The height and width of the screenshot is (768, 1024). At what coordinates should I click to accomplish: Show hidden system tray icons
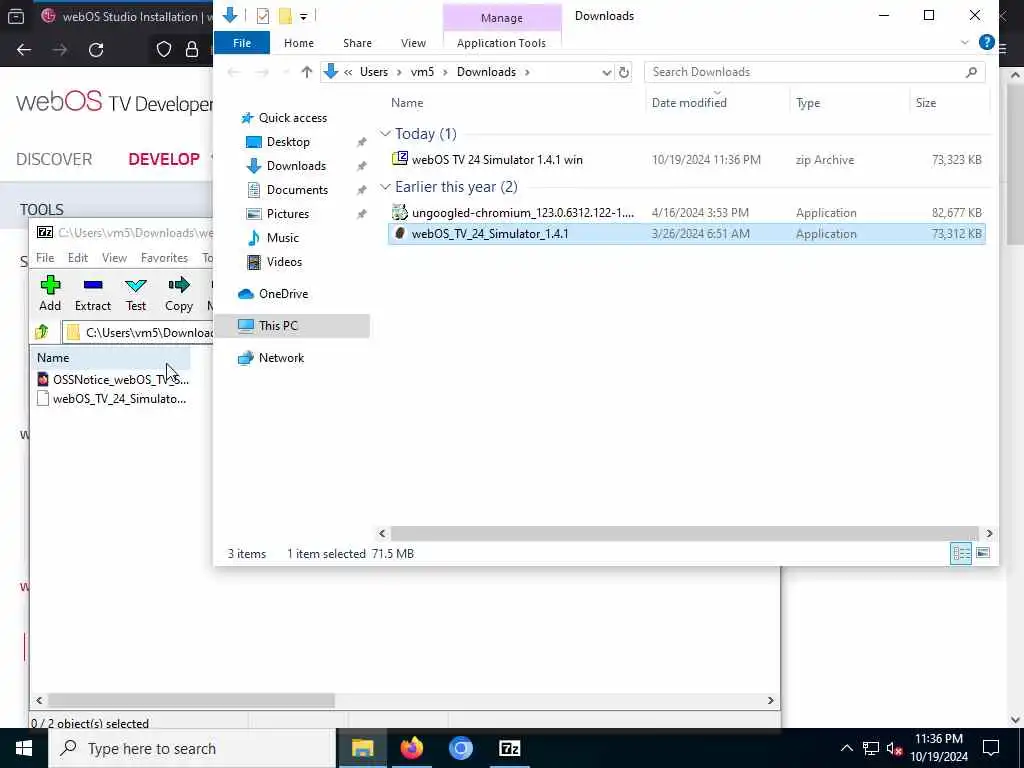[846, 748]
